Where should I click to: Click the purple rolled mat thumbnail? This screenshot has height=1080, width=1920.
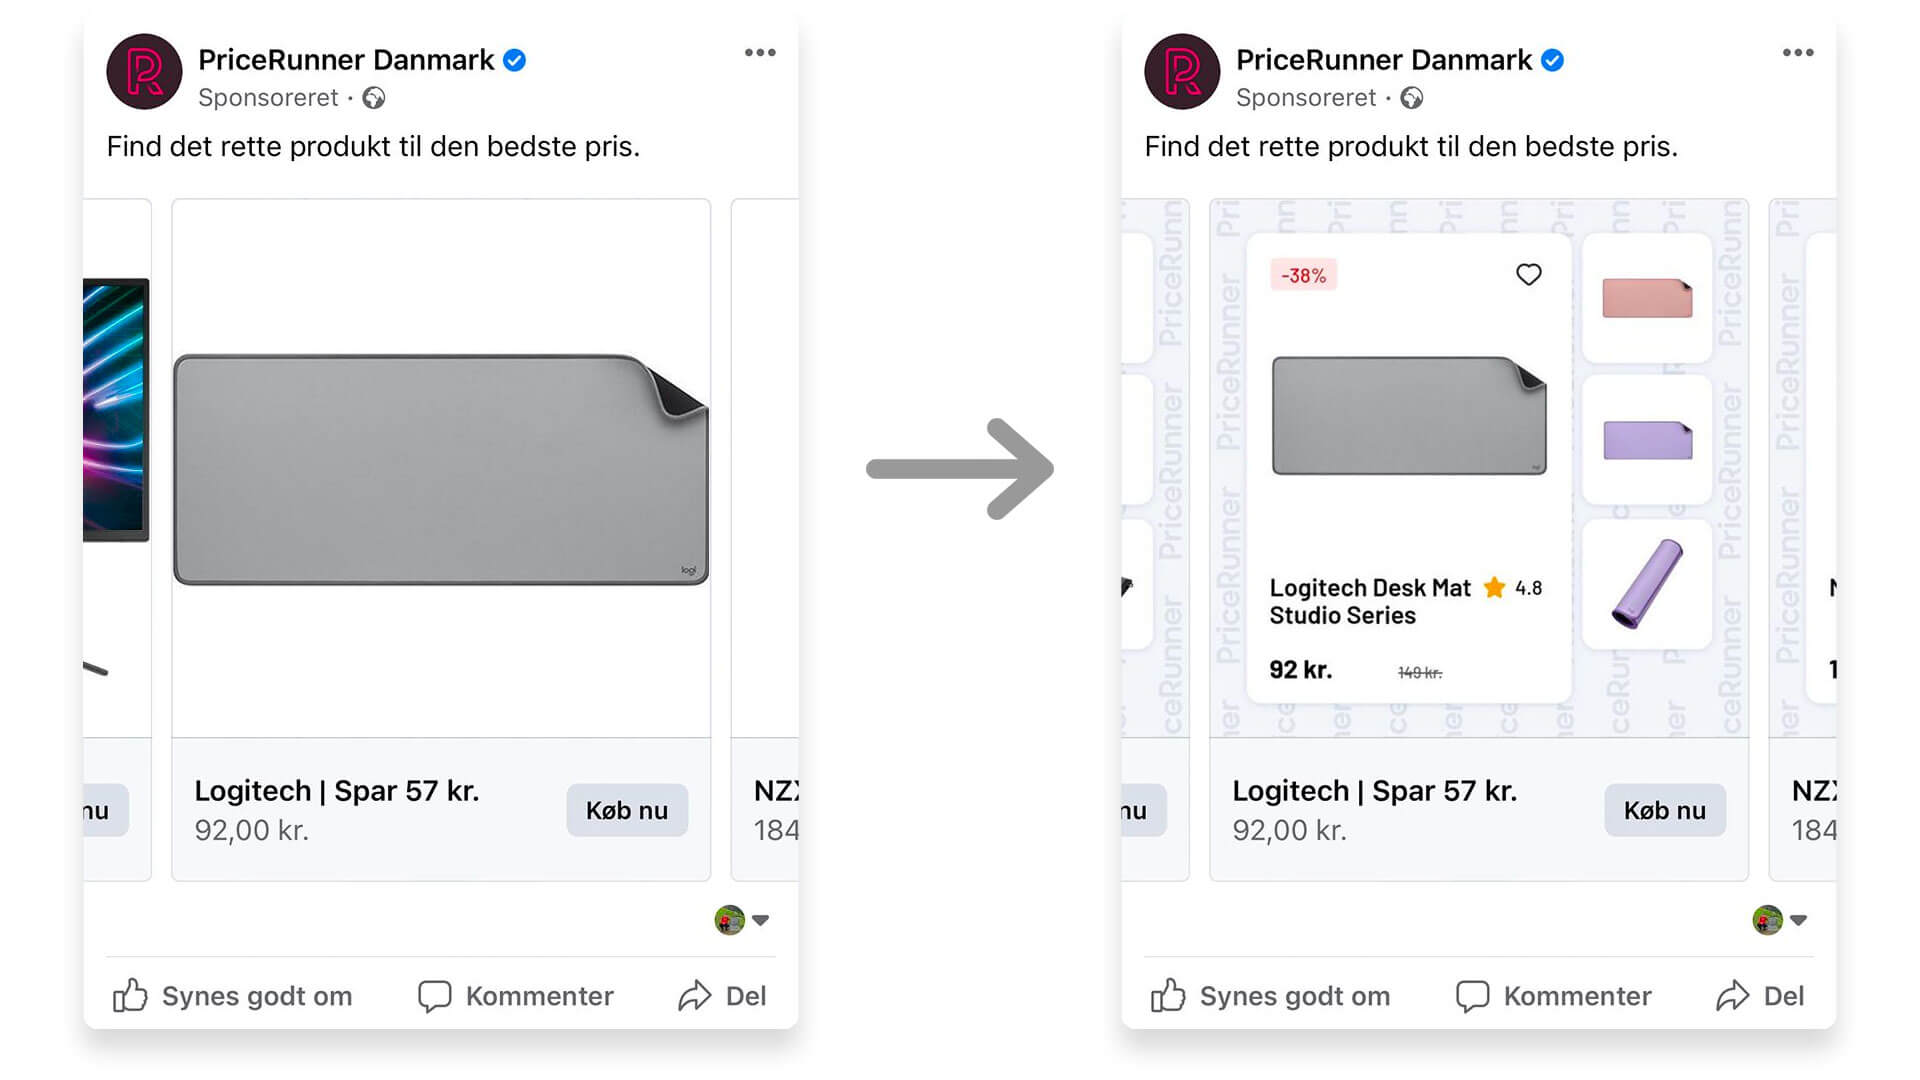pyautogui.click(x=1647, y=586)
